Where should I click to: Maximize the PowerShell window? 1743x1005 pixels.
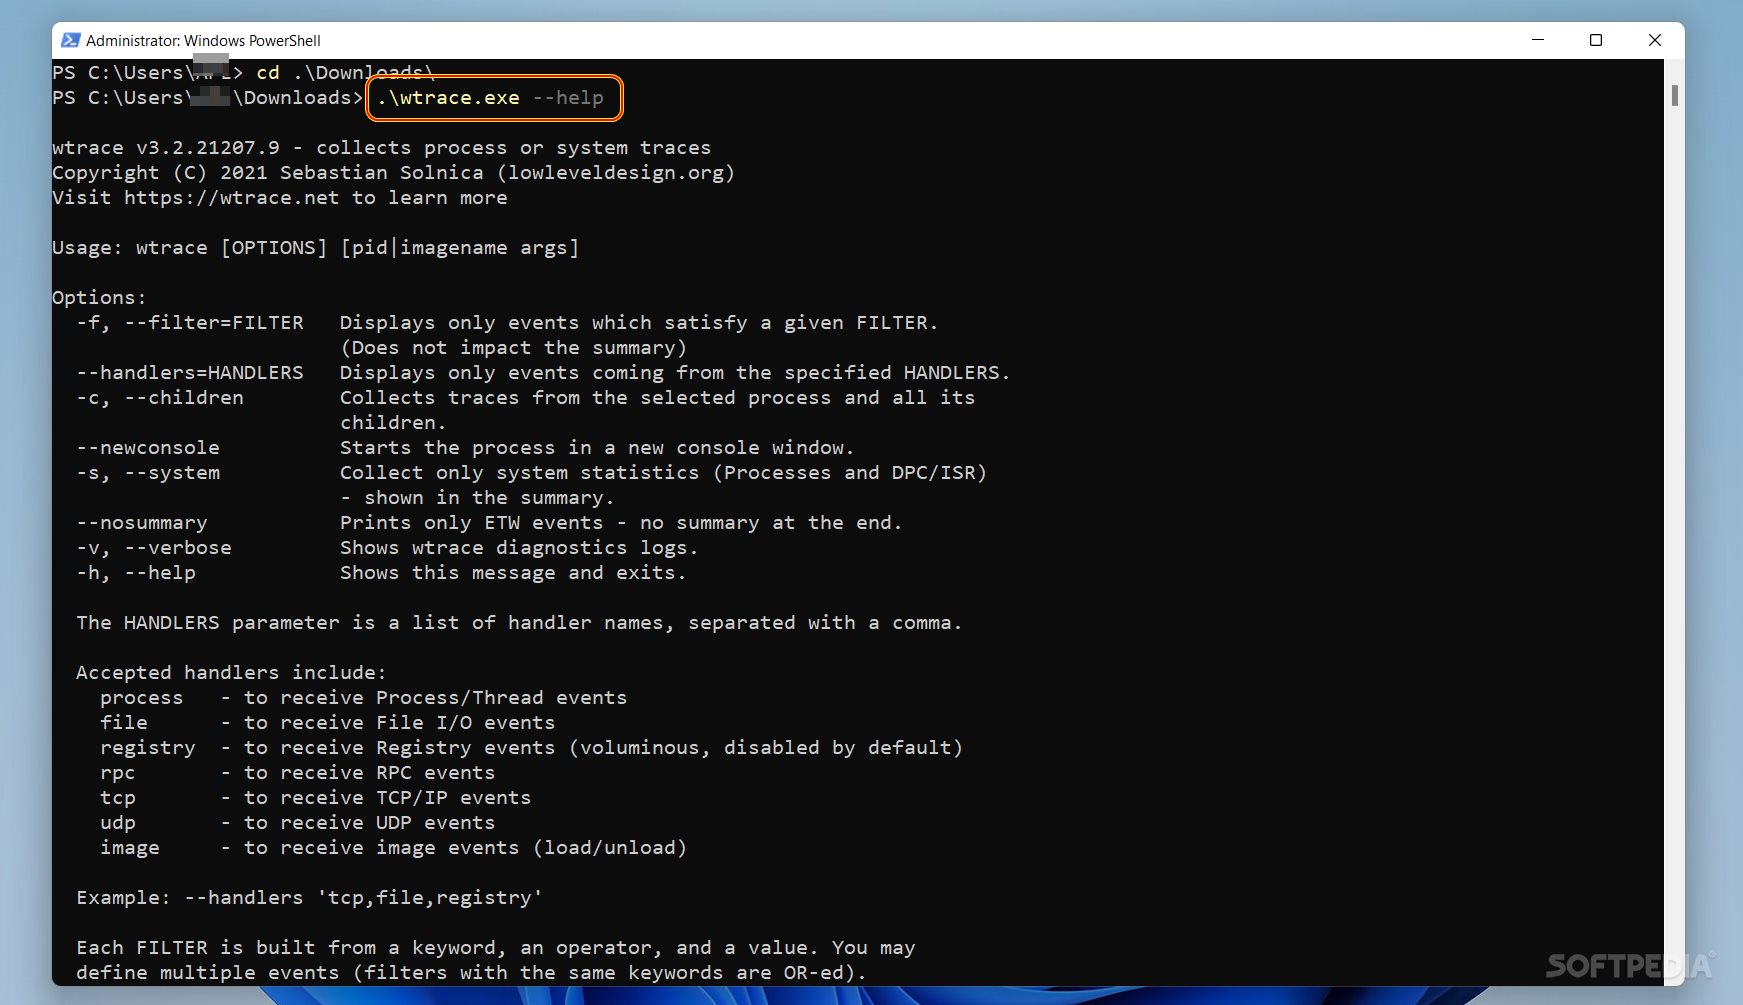pyautogui.click(x=1596, y=40)
